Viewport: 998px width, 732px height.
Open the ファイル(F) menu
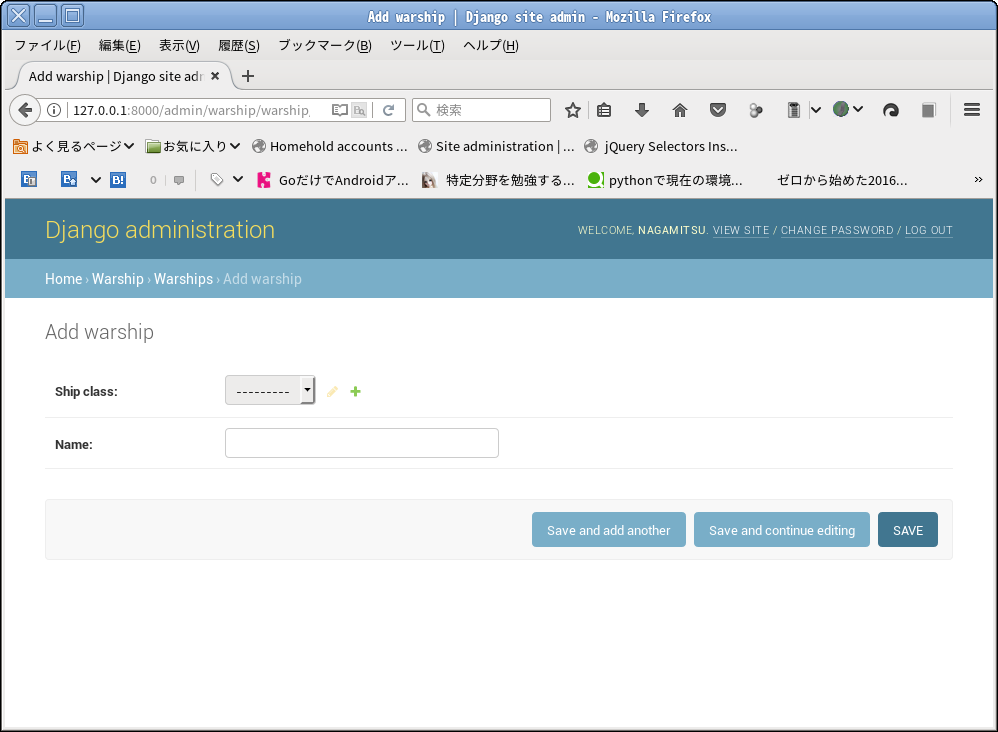tap(48, 45)
